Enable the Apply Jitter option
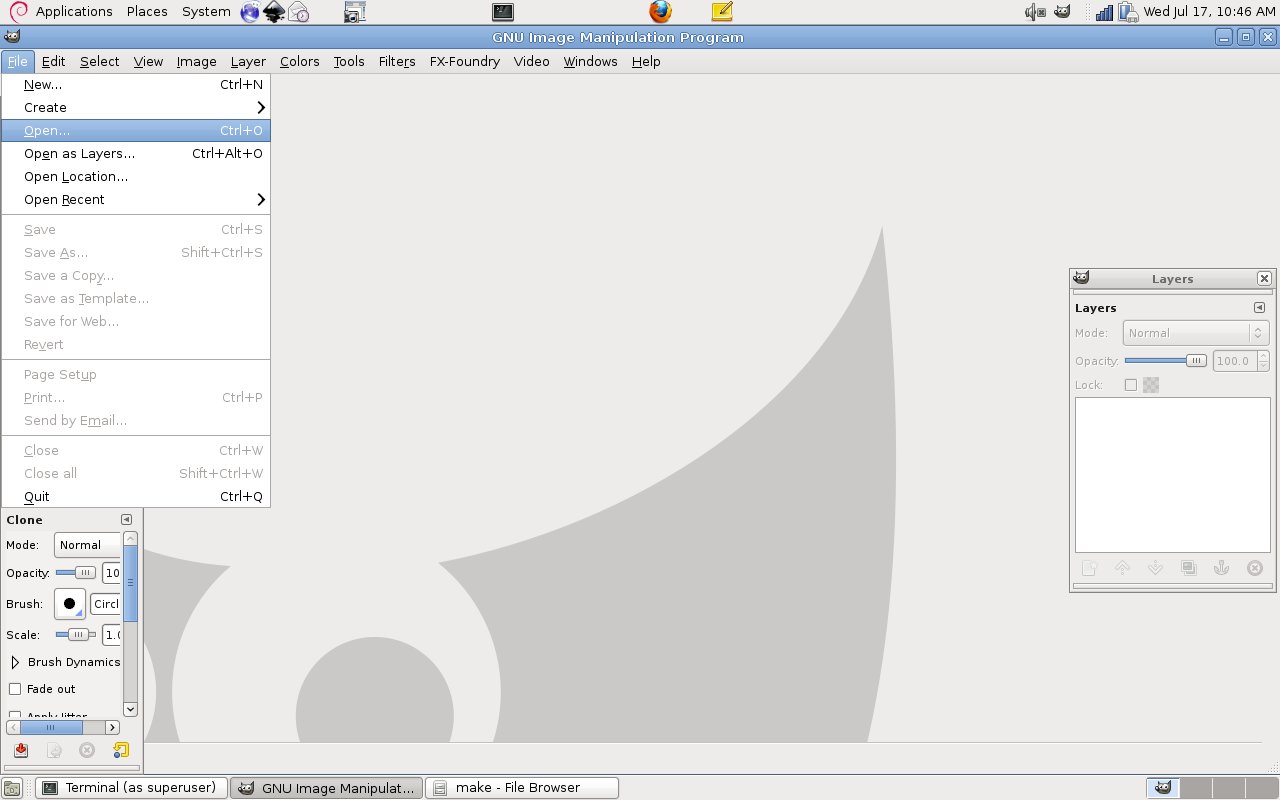The image size is (1280, 800). pos(15,712)
